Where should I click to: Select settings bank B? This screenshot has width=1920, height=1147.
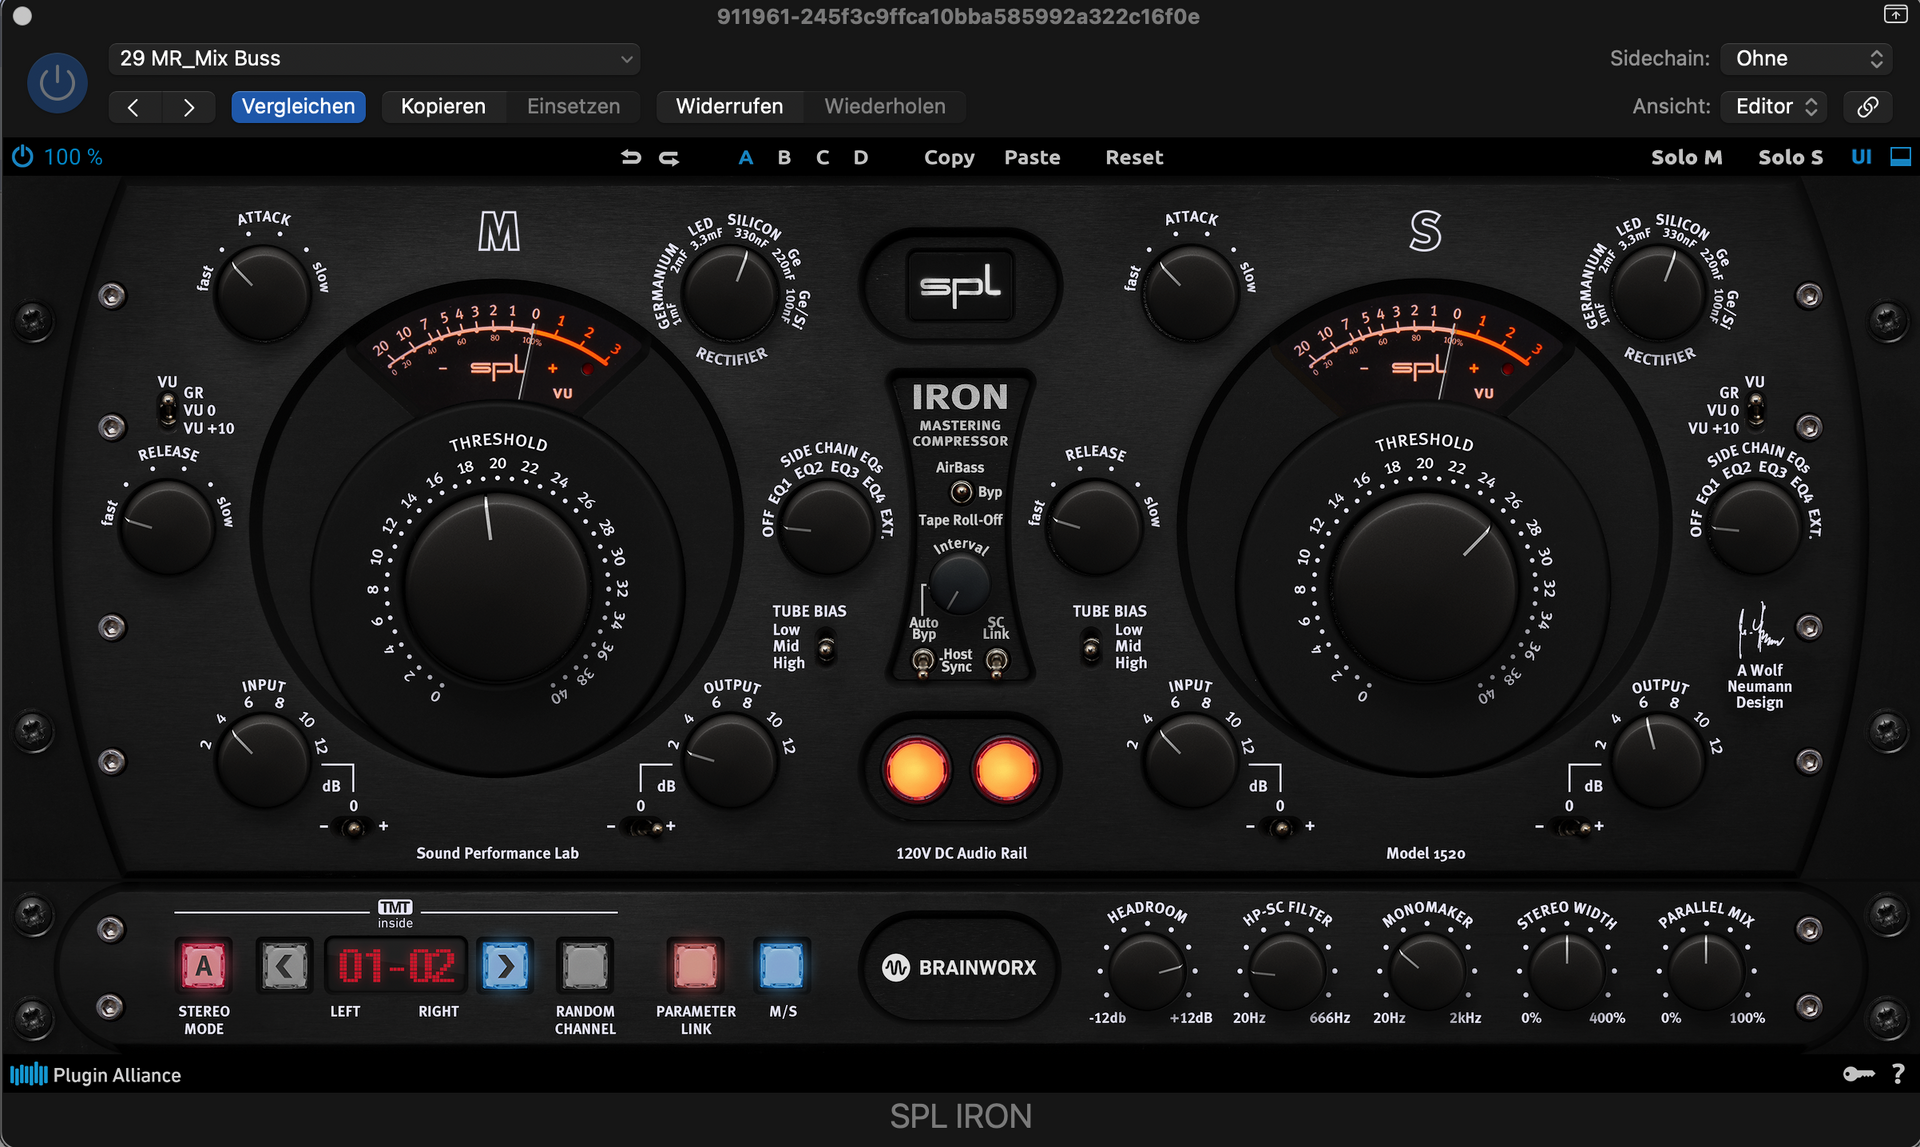[x=784, y=157]
